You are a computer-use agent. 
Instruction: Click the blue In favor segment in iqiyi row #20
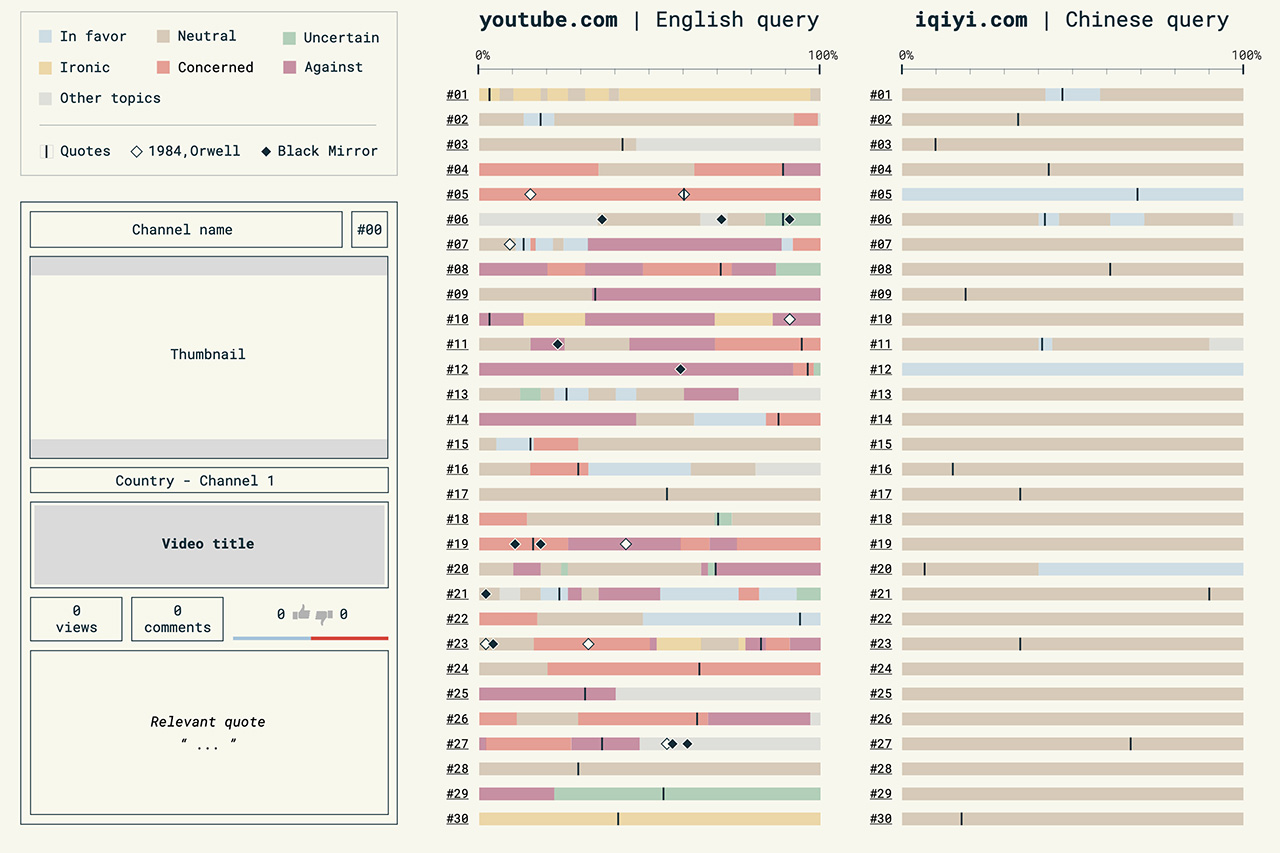(1141, 569)
